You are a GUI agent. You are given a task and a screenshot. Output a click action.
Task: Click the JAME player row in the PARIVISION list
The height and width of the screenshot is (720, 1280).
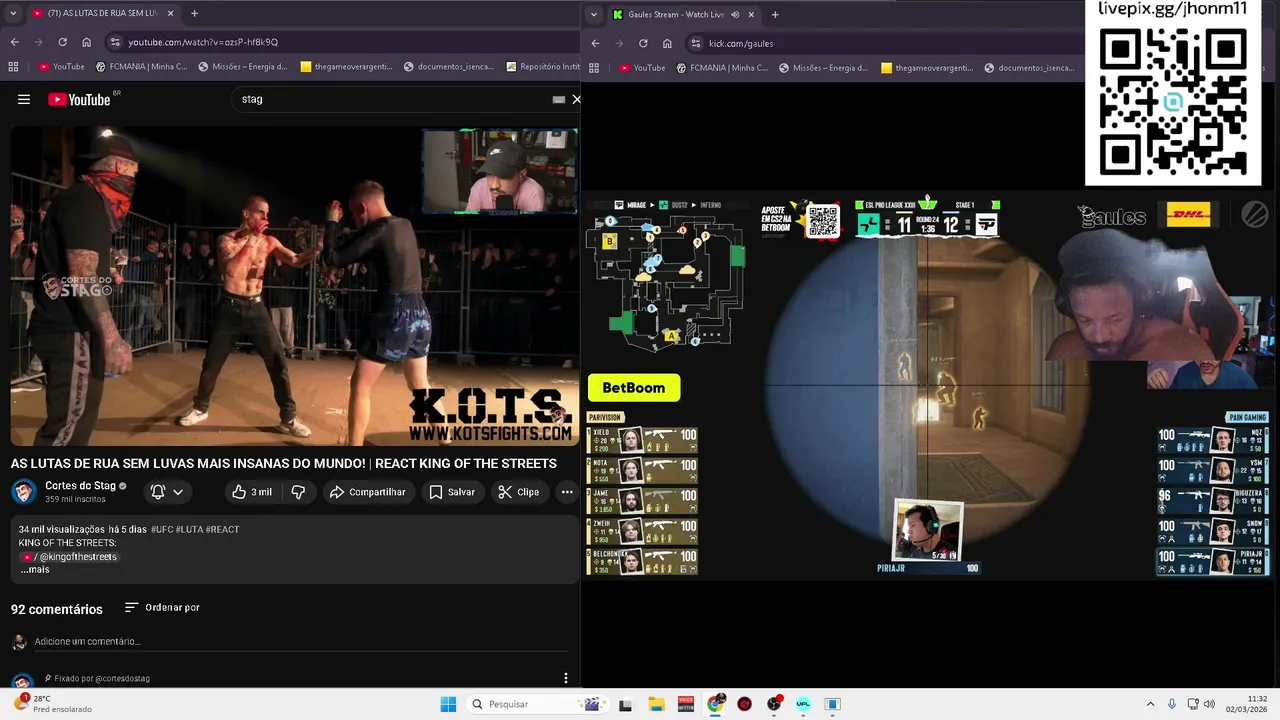coord(642,500)
